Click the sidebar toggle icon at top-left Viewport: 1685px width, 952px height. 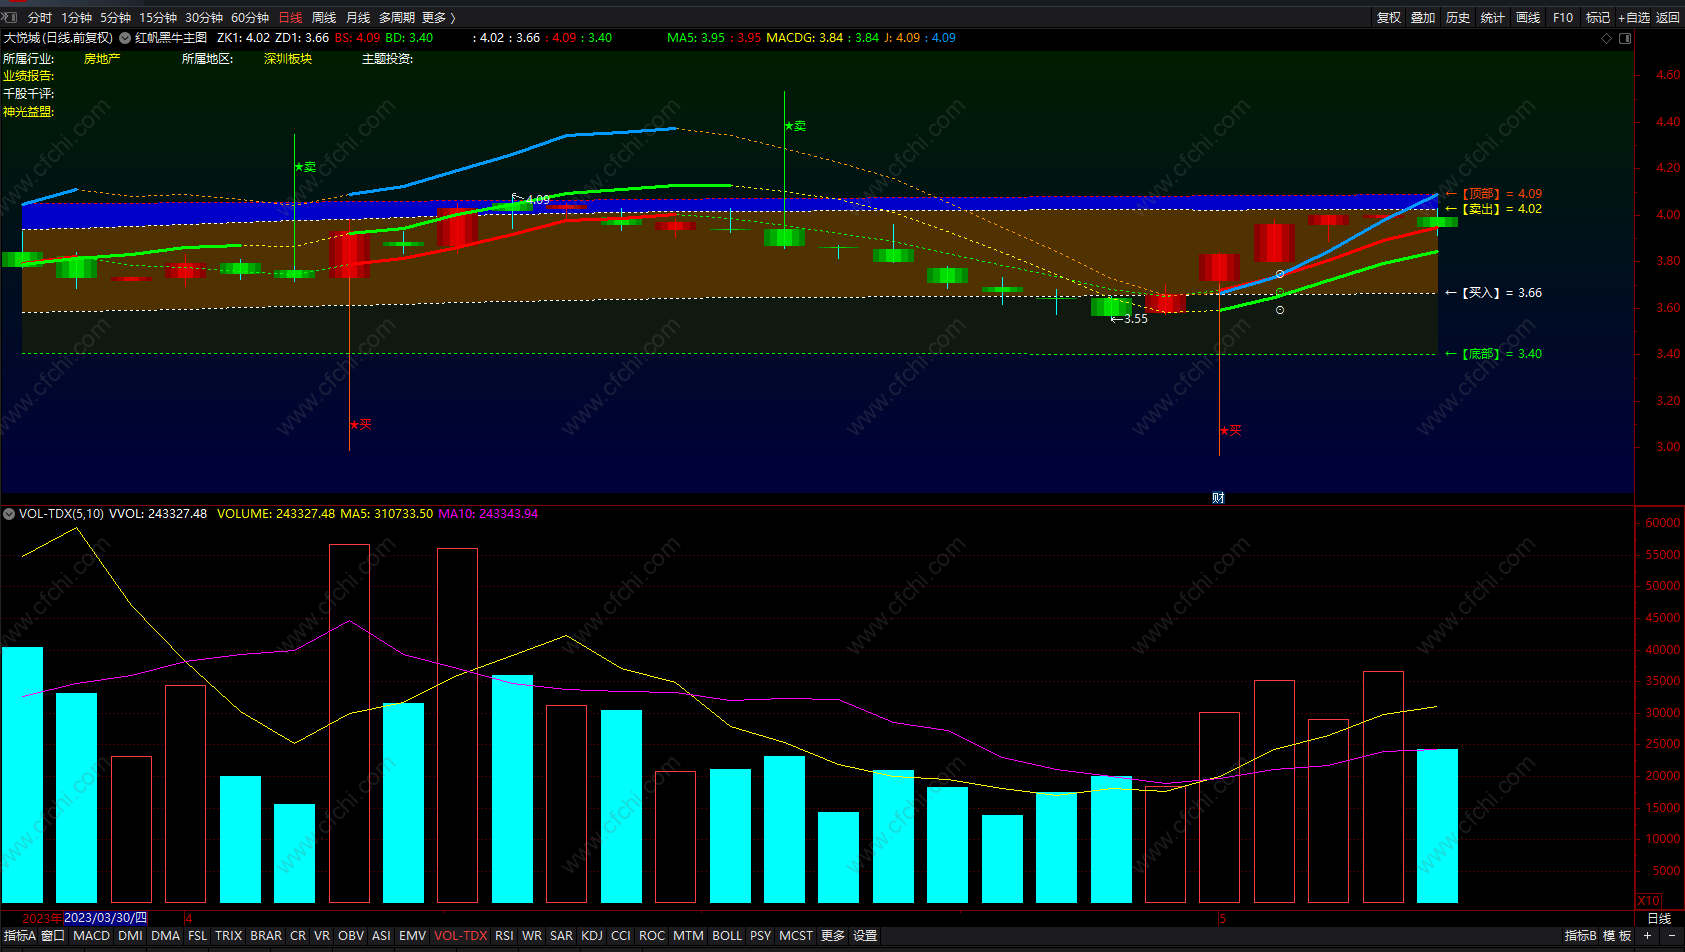coord(10,17)
